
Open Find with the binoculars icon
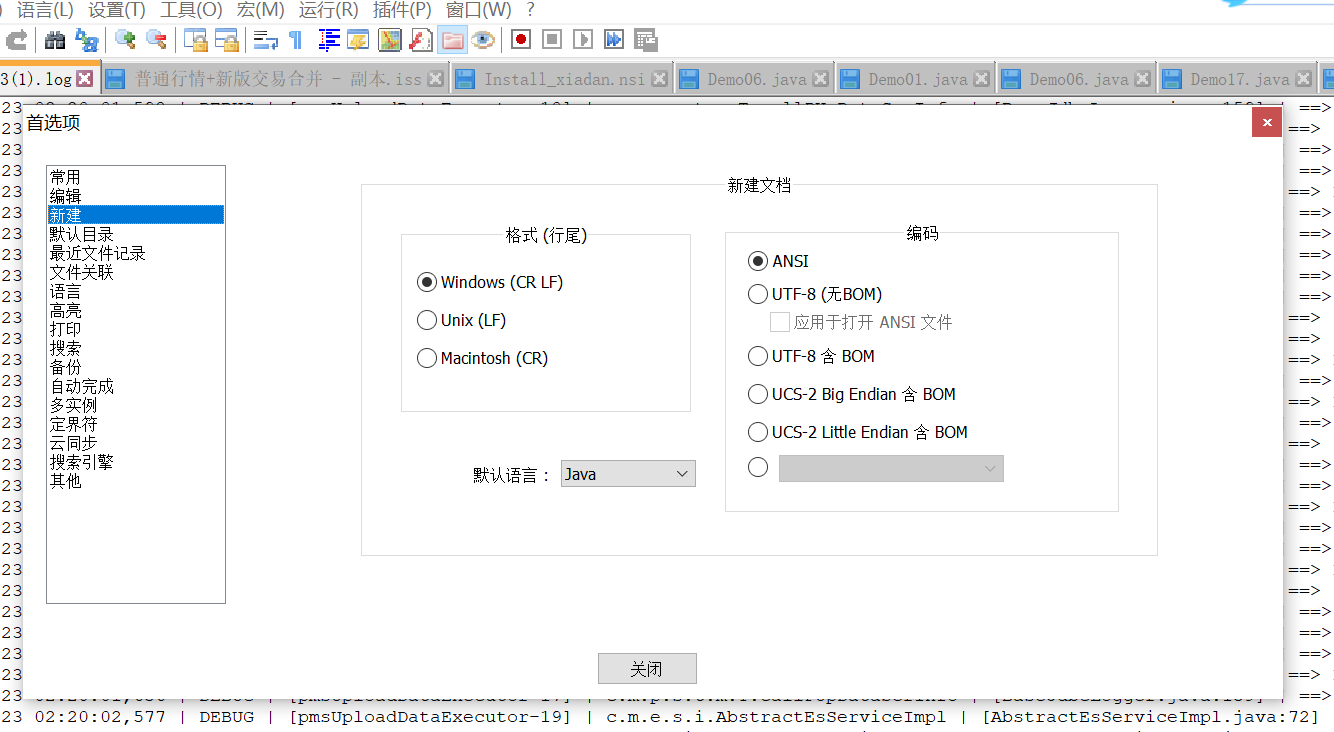56,40
